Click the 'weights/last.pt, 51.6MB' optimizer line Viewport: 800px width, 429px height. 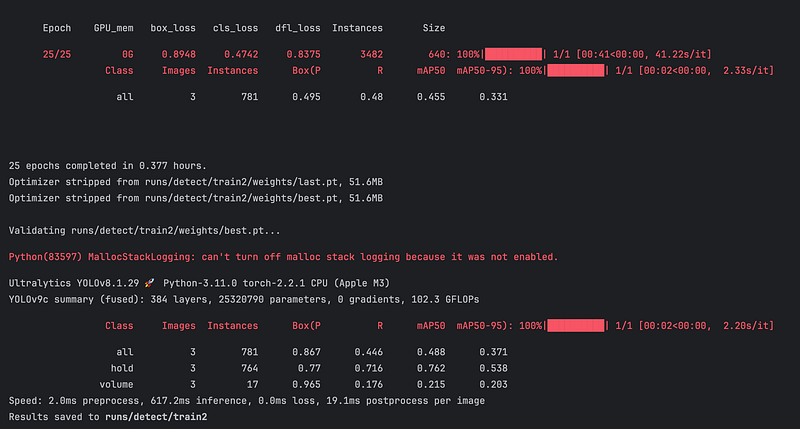point(196,182)
